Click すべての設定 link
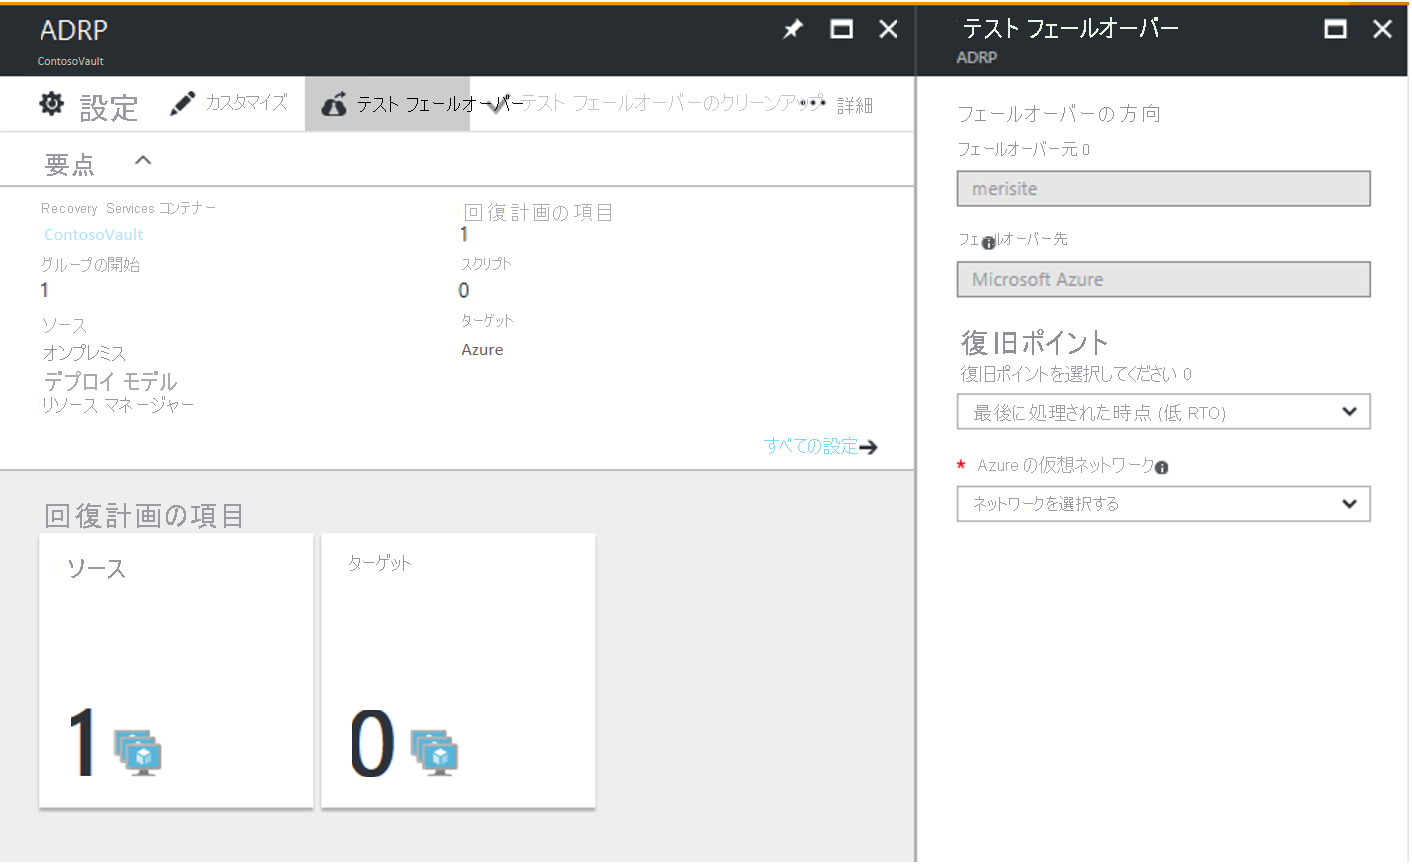Image resolution: width=1412 pixels, height=868 pixels. [x=811, y=446]
